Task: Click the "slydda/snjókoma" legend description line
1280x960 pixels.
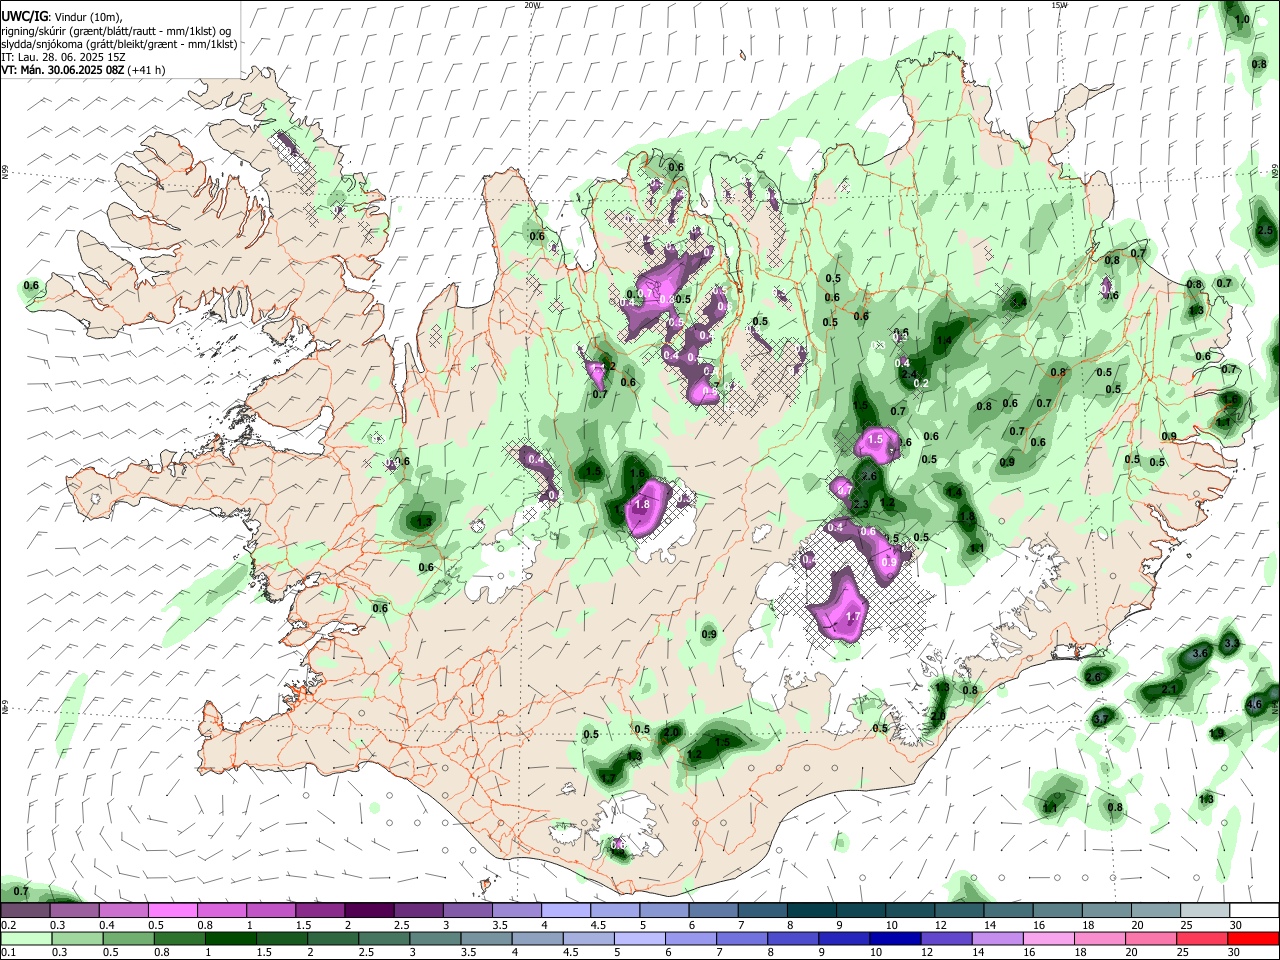Action: click(119, 44)
